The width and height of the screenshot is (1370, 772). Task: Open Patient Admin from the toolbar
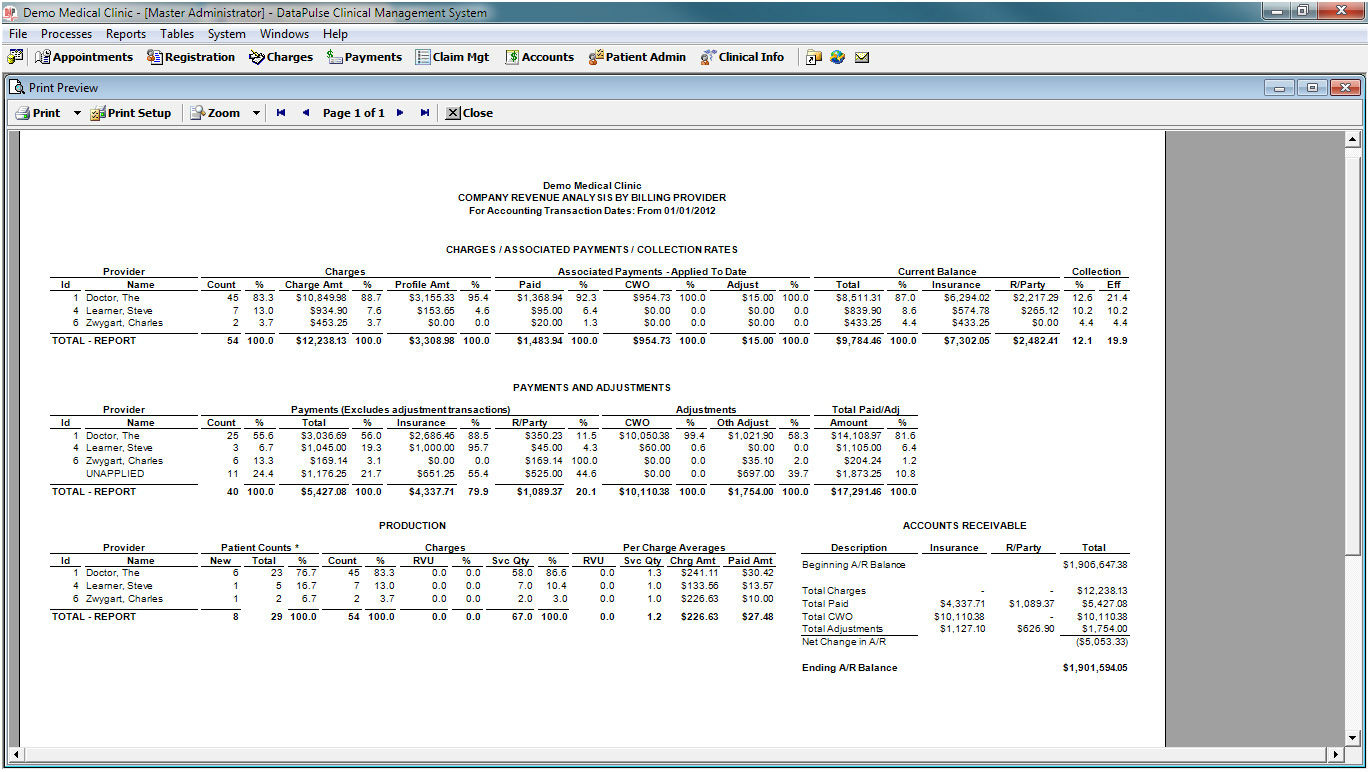point(637,57)
